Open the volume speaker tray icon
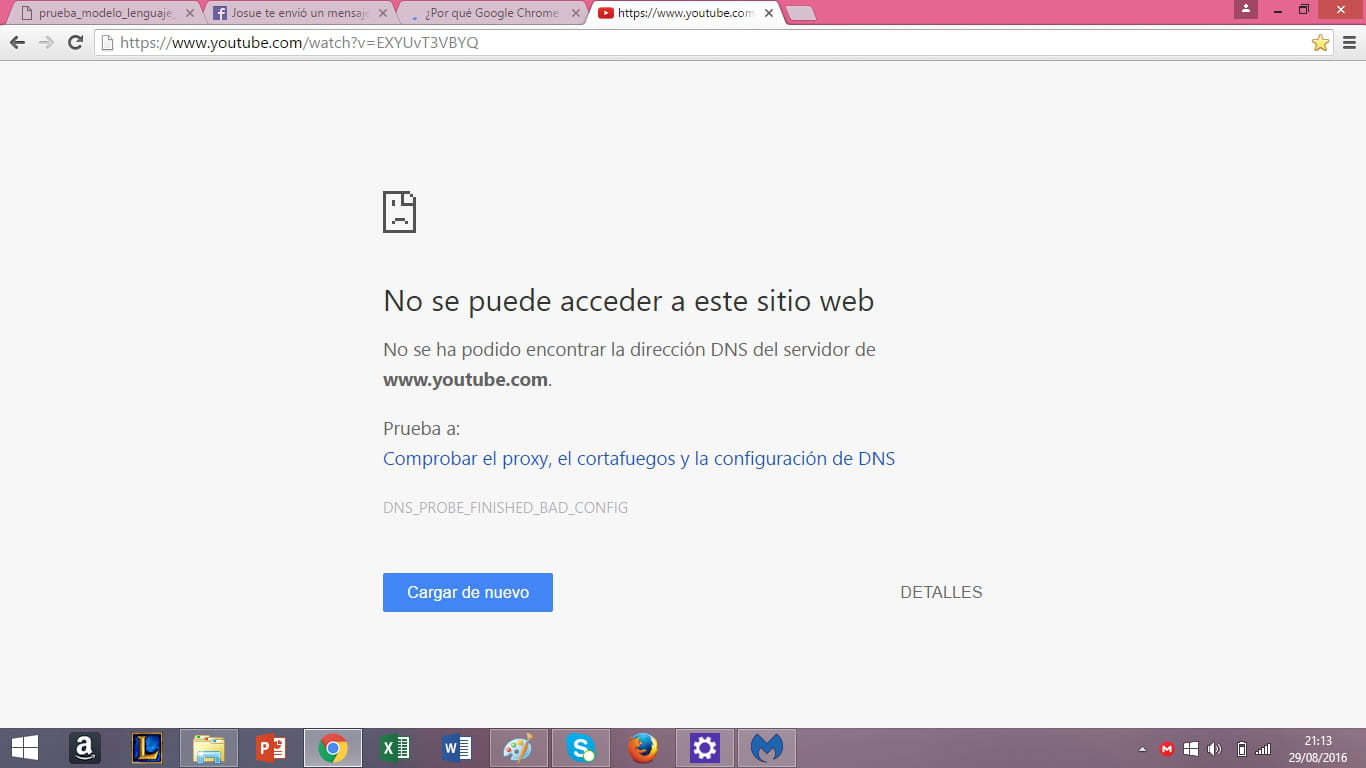The height and width of the screenshot is (768, 1366). 1215,749
